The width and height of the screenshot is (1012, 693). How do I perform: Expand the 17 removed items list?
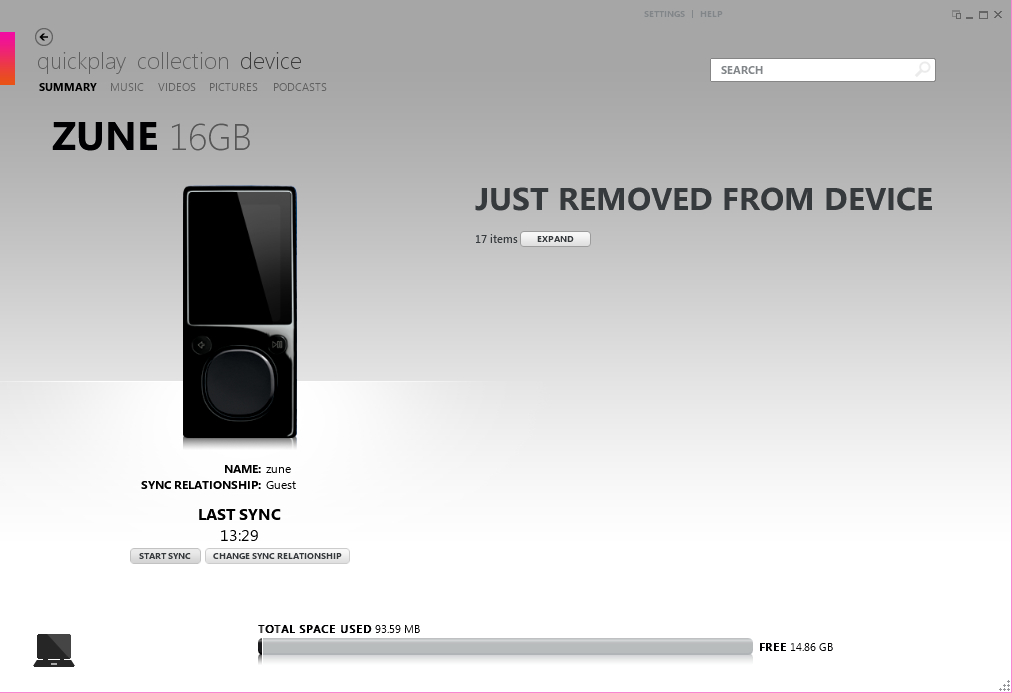(555, 239)
